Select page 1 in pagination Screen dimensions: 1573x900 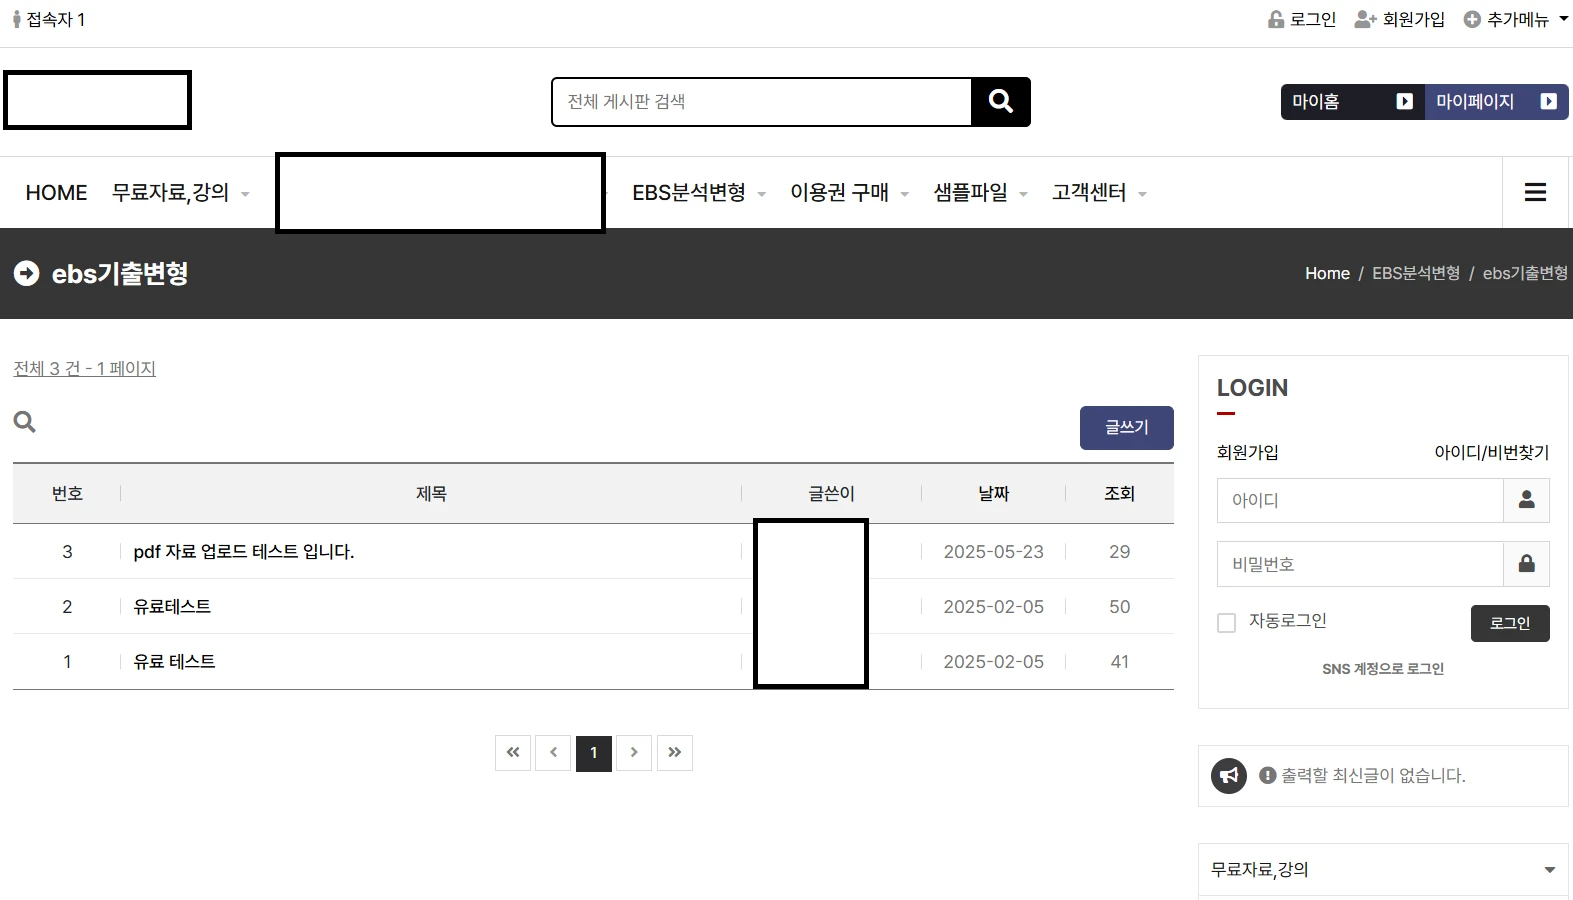594,753
